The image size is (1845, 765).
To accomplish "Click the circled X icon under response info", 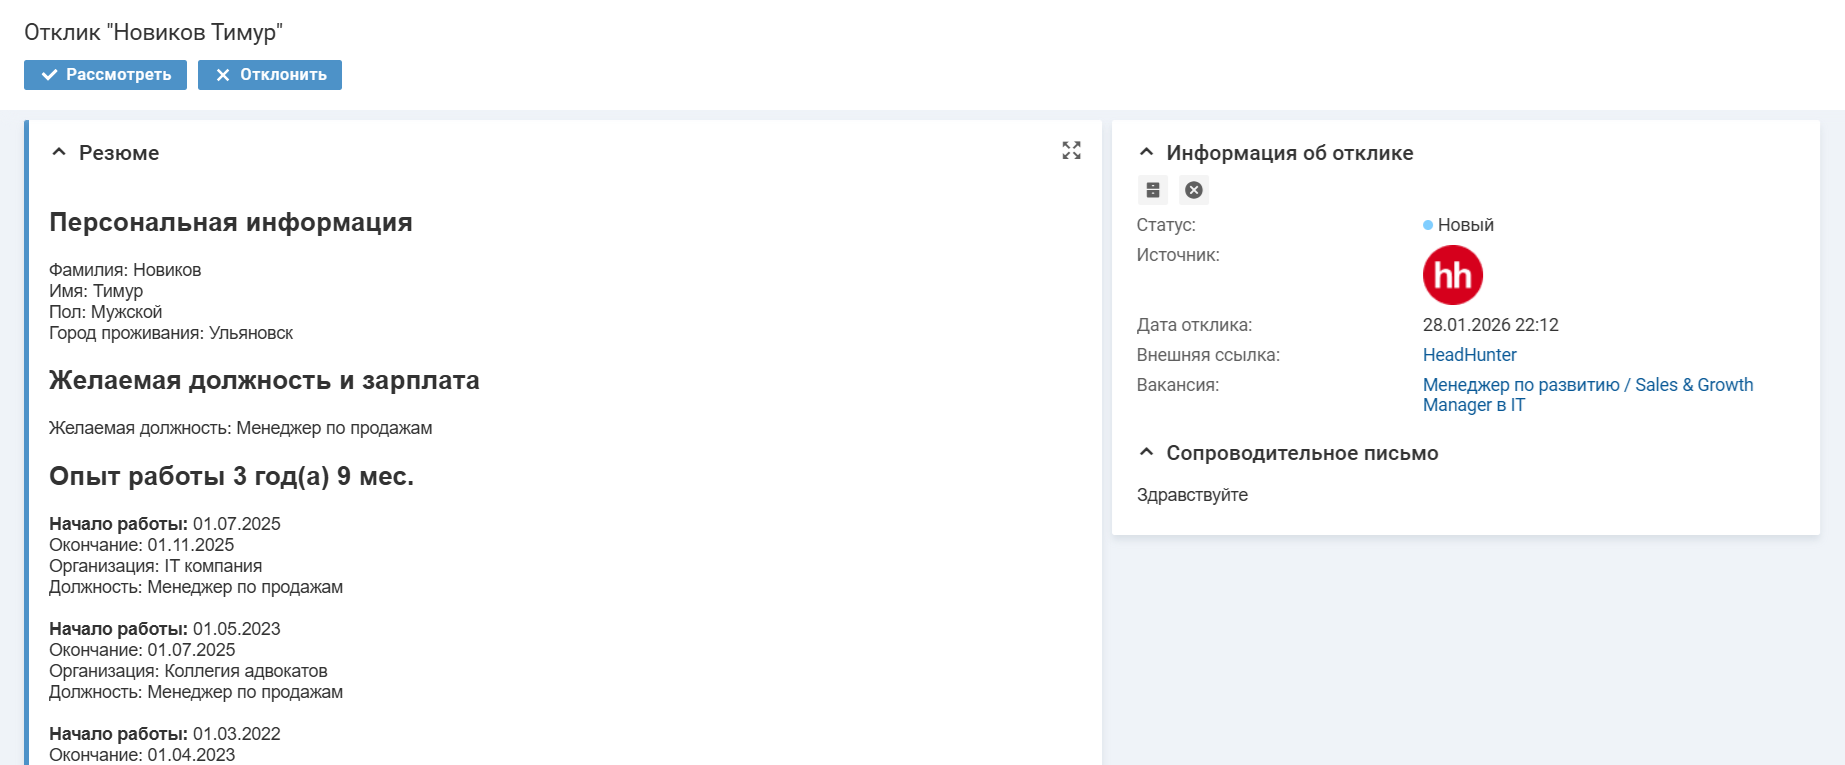I will coord(1194,190).
